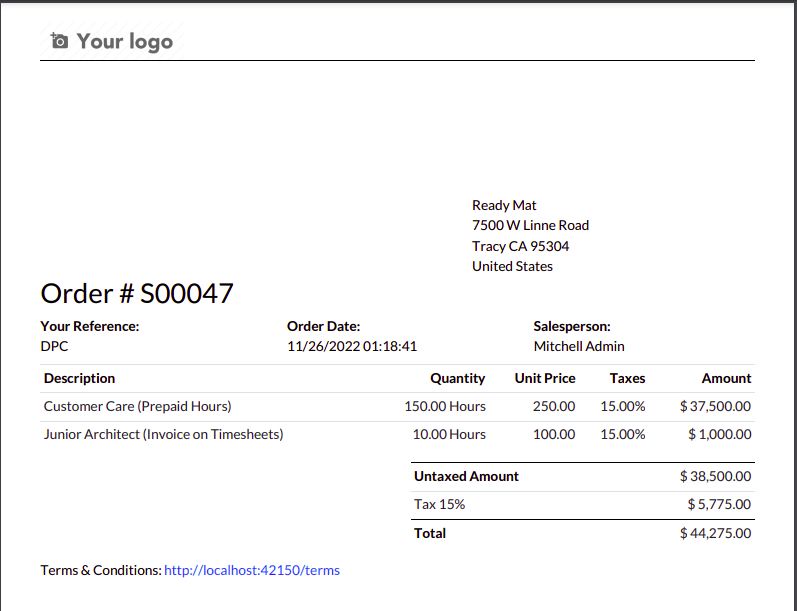797x611 pixels.
Task: Click the Order # S00047 heading
Action: [137, 294]
